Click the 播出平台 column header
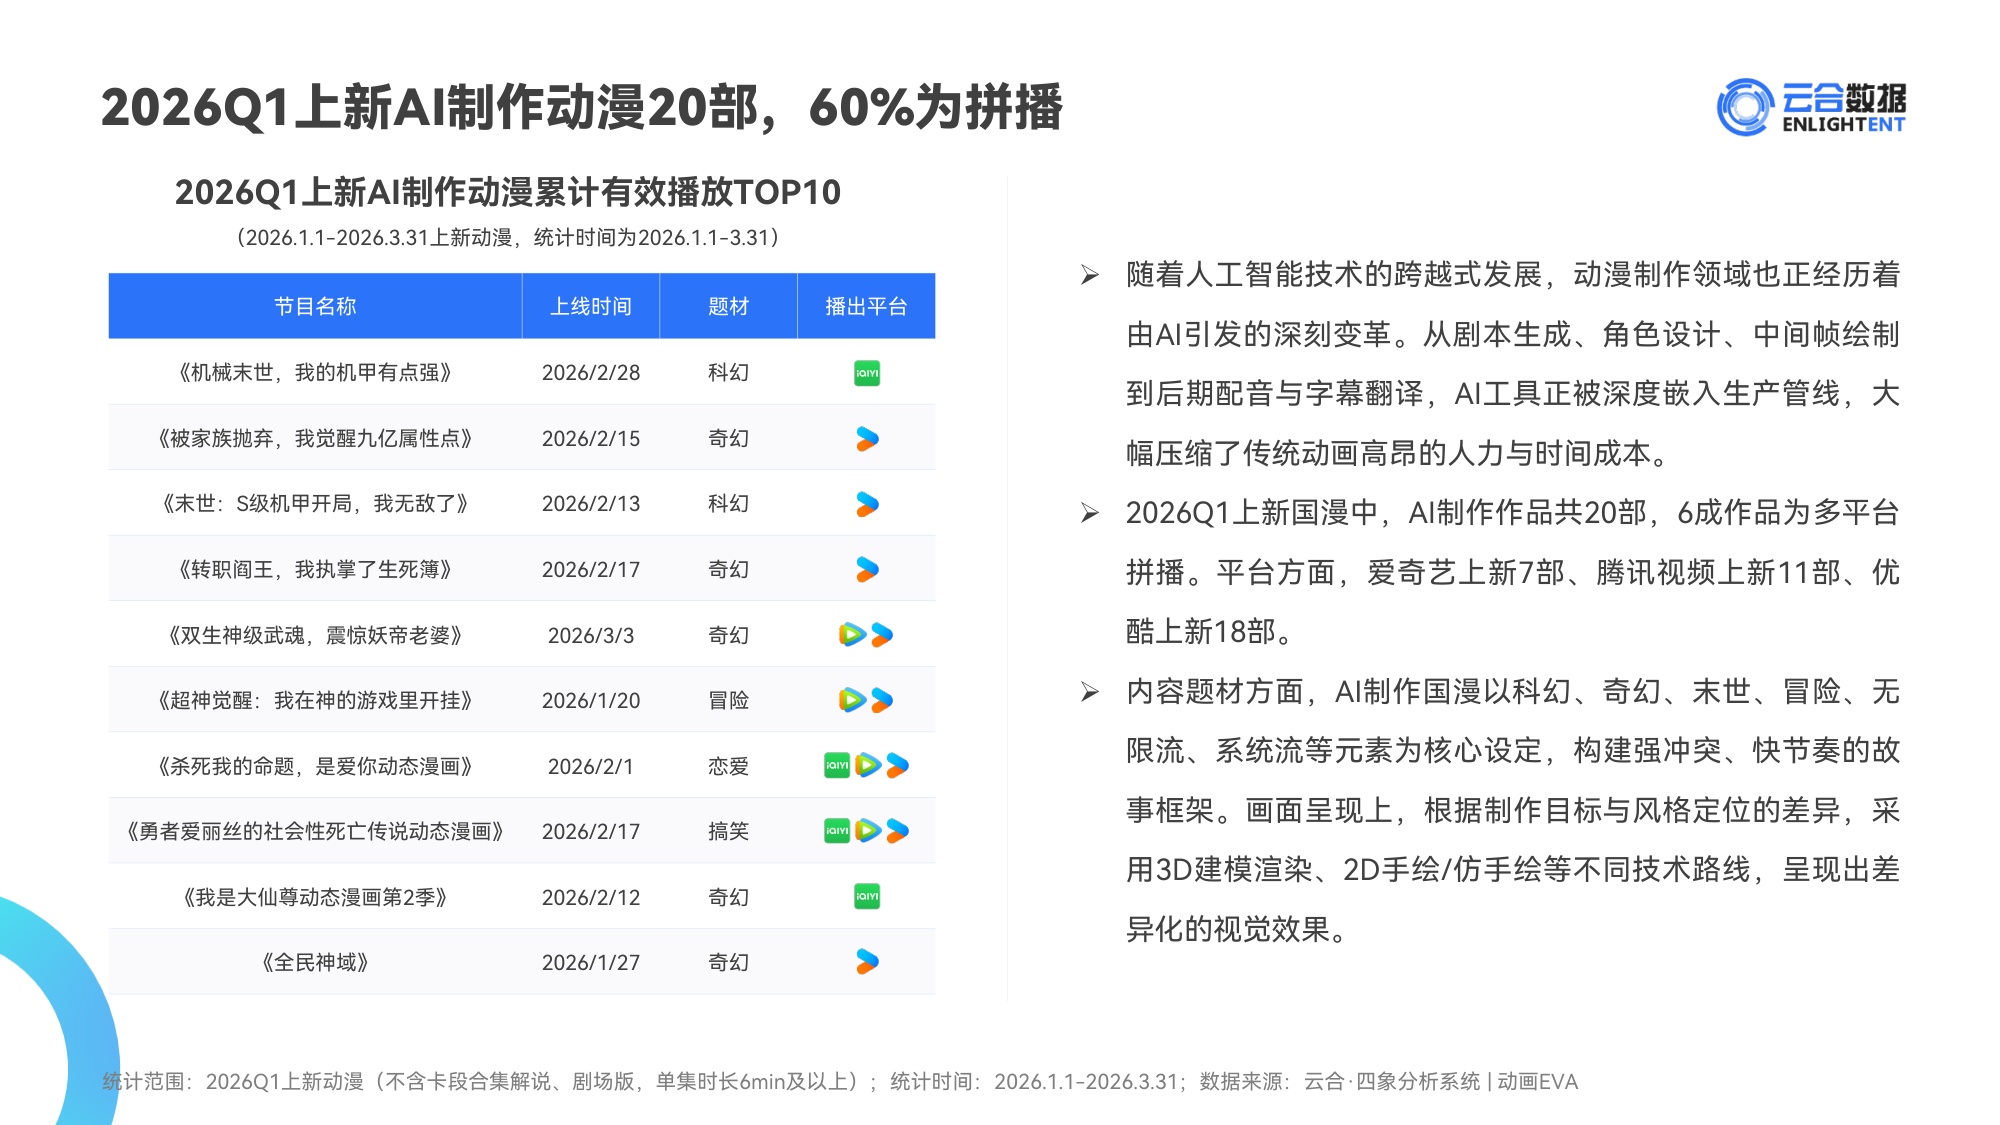 (x=866, y=306)
